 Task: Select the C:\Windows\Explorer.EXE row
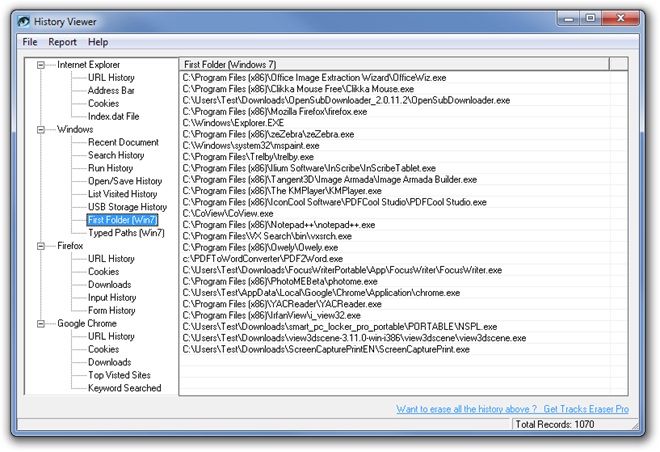[x=395, y=123]
